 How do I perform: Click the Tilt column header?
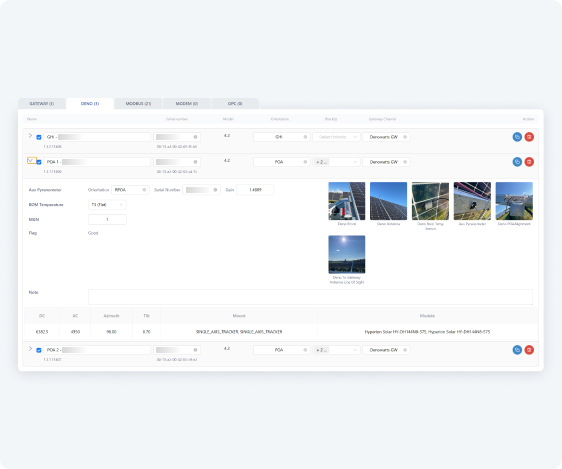tap(146, 316)
